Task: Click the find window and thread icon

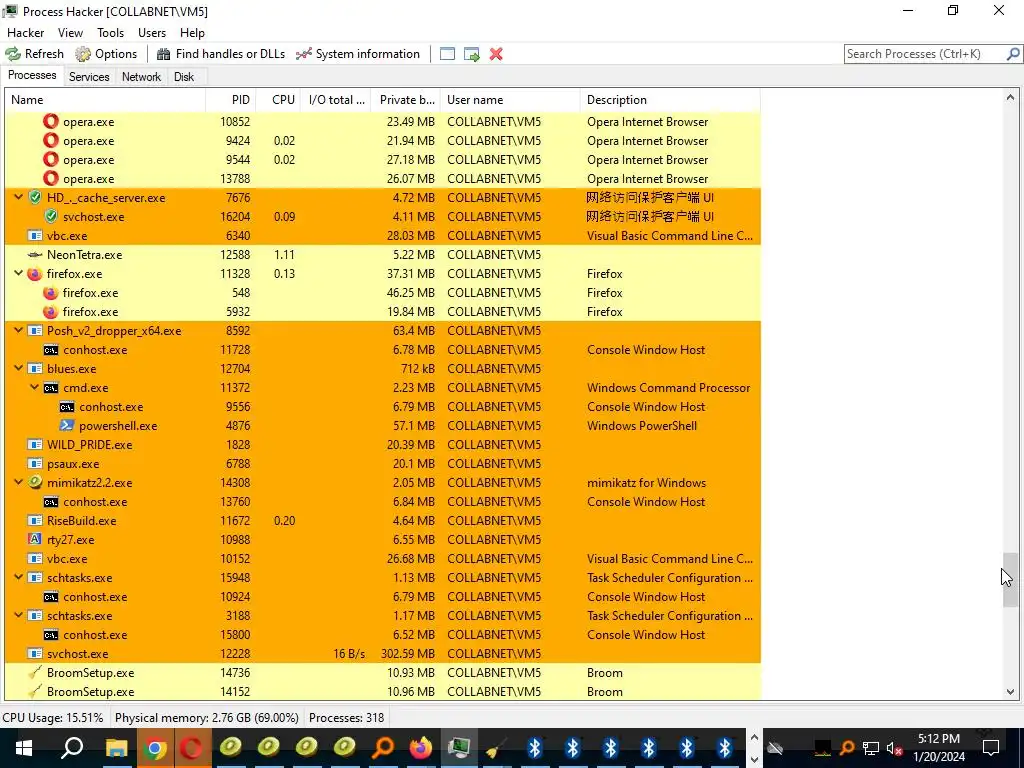Action: coord(472,54)
